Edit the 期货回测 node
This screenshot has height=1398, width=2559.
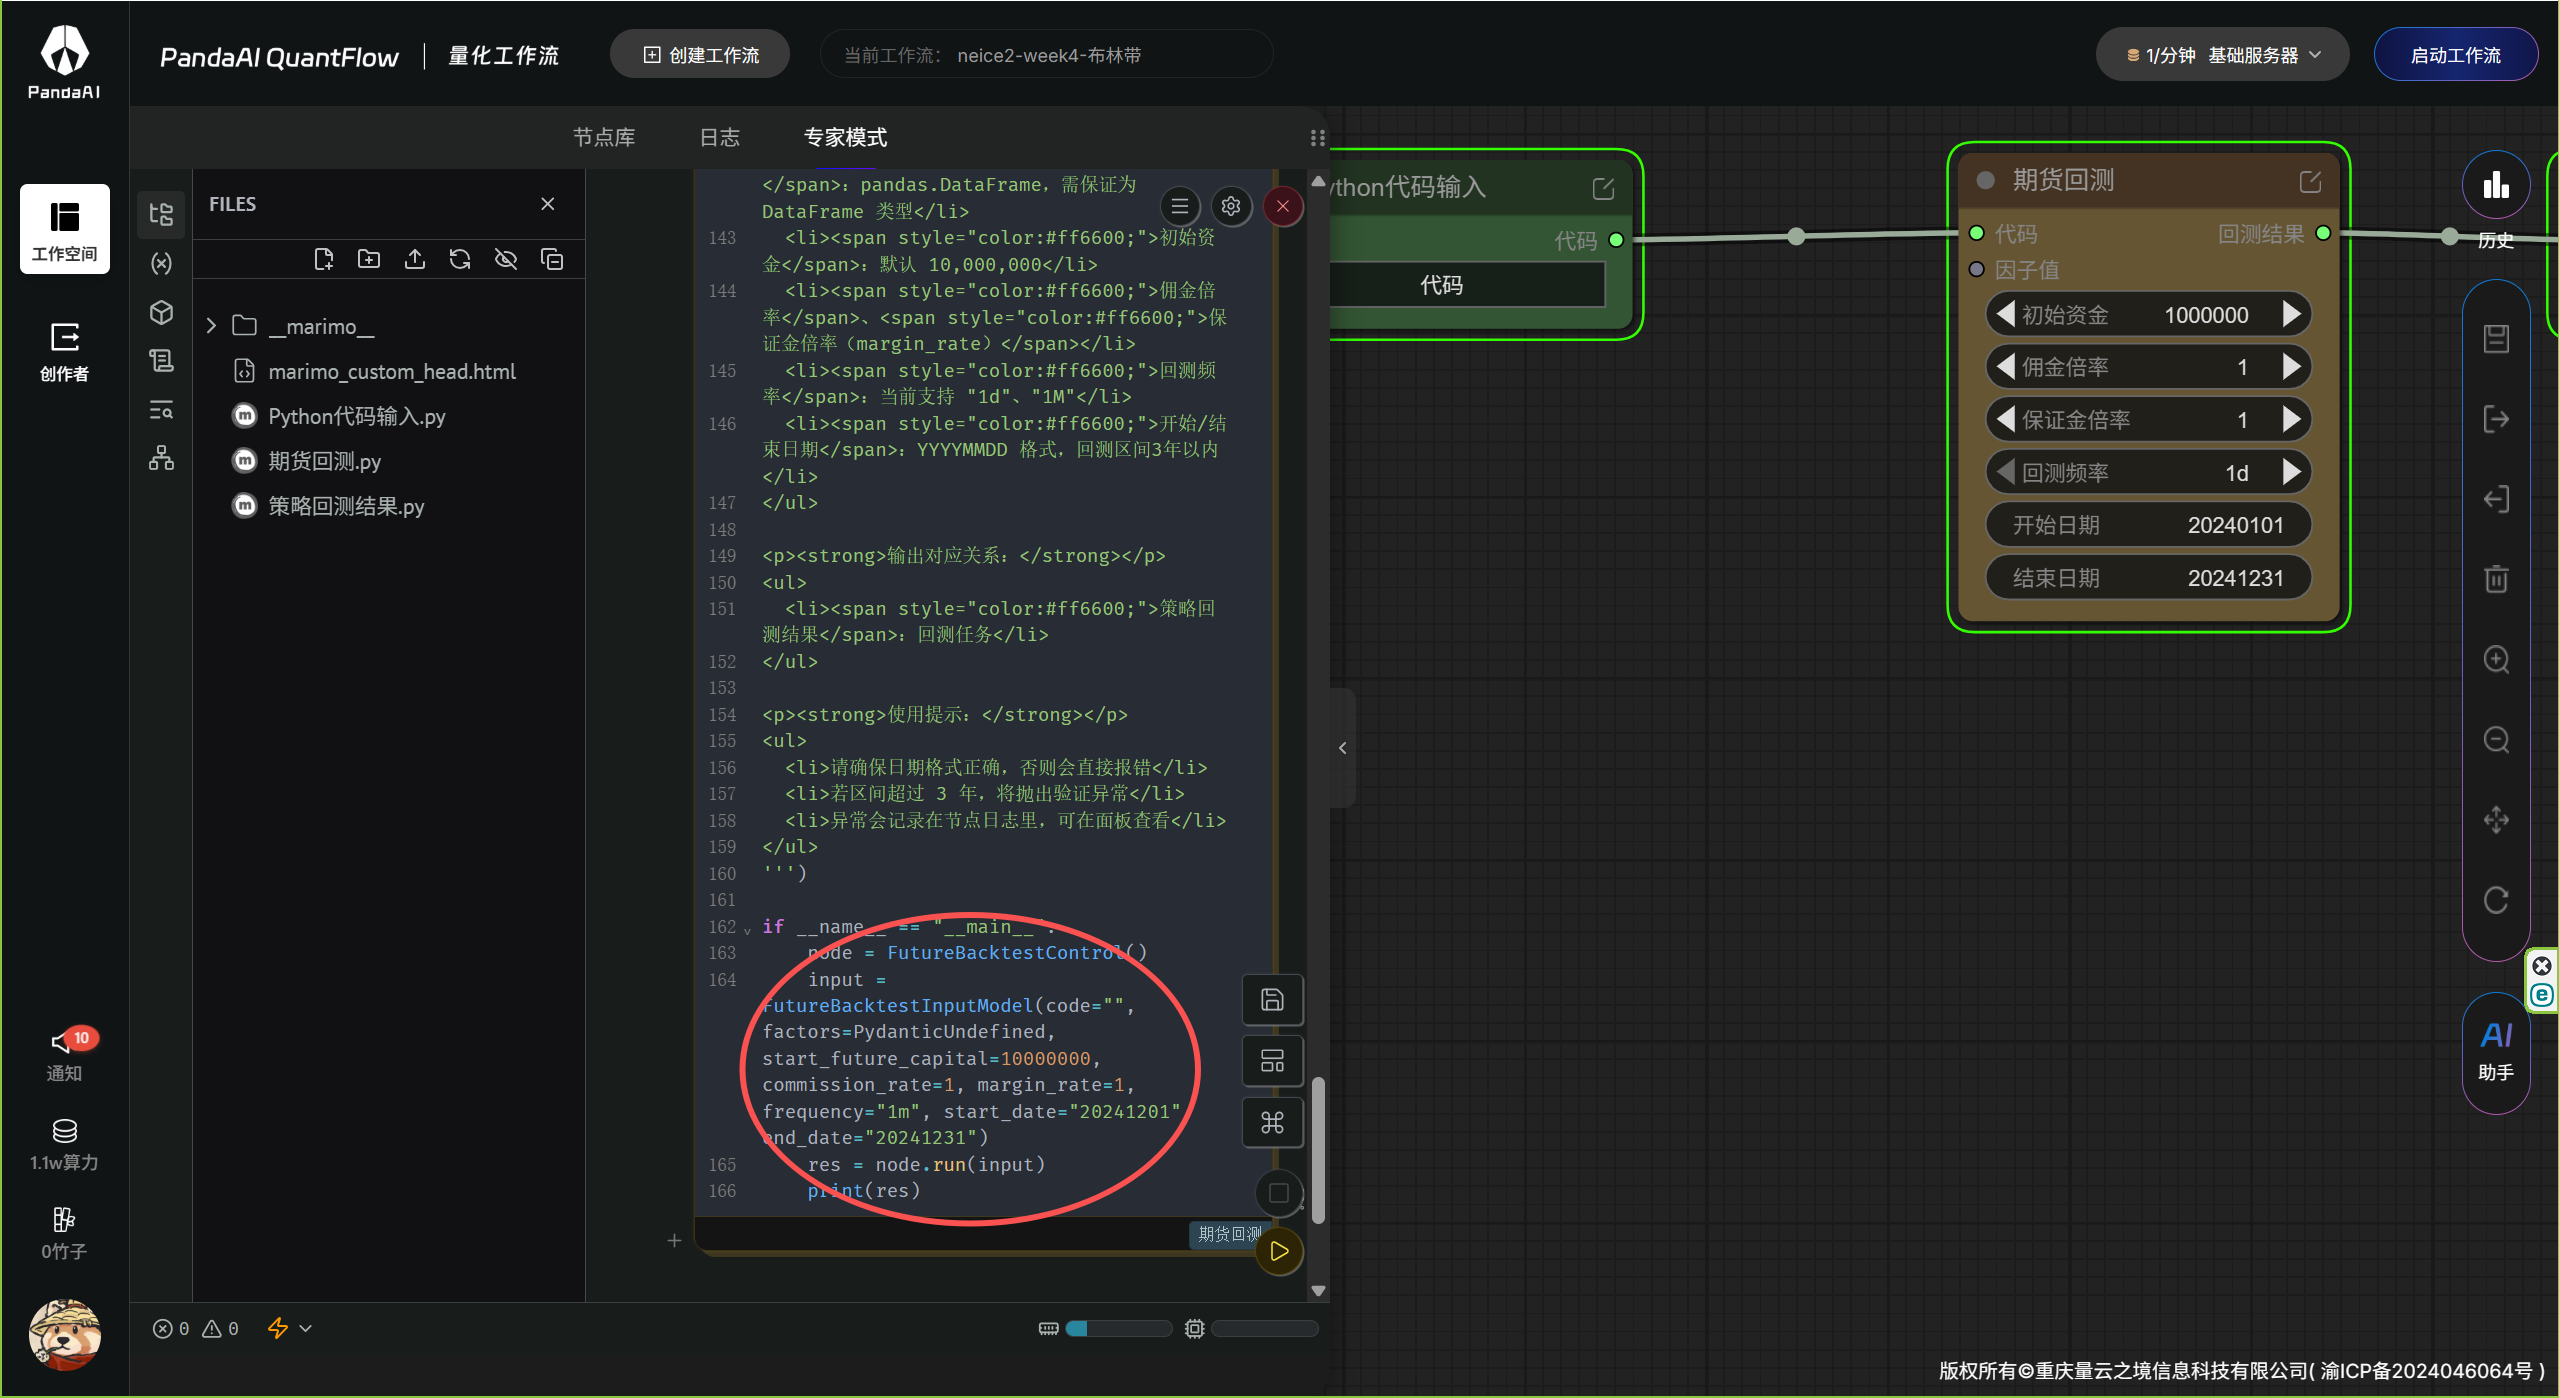2310,181
